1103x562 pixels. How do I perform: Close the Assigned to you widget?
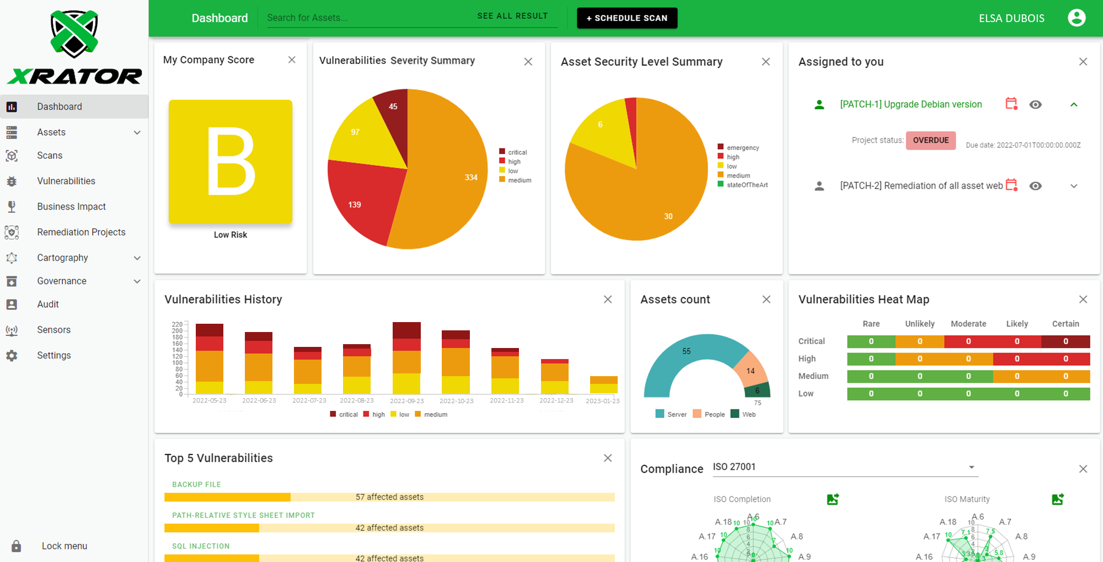1083,62
